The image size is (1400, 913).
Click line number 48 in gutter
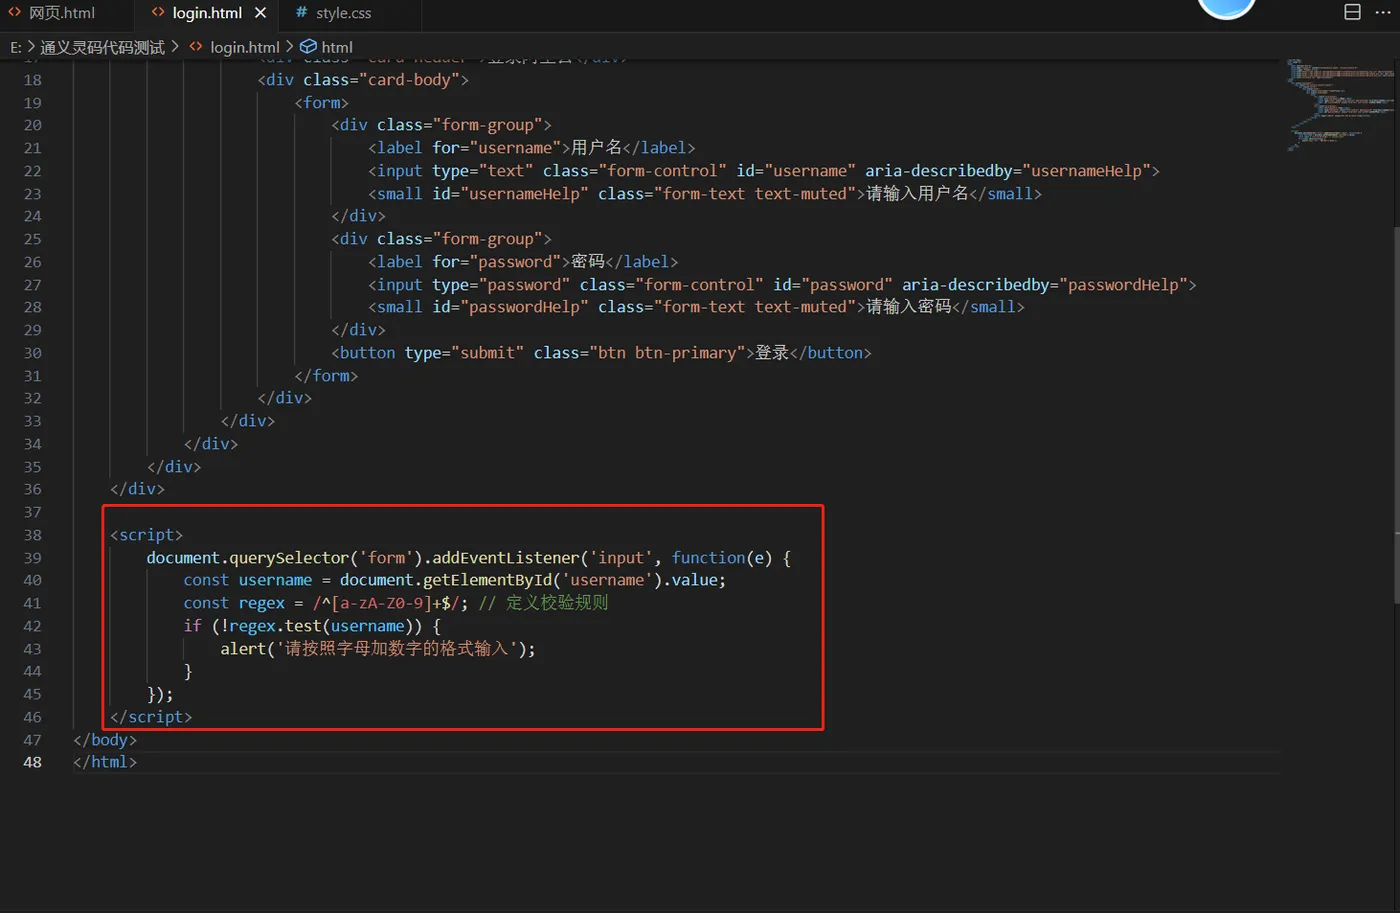point(32,762)
